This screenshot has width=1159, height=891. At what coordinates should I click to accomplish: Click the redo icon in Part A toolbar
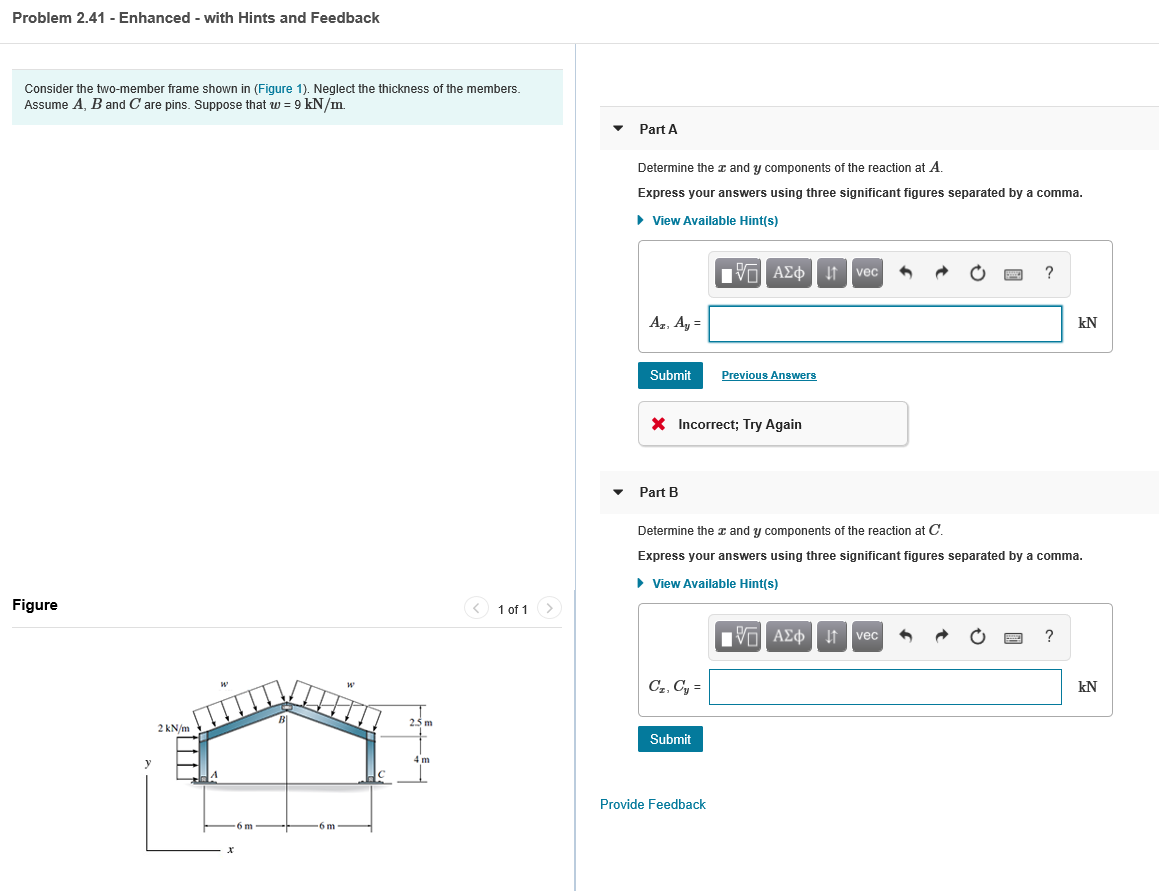[x=941, y=273]
